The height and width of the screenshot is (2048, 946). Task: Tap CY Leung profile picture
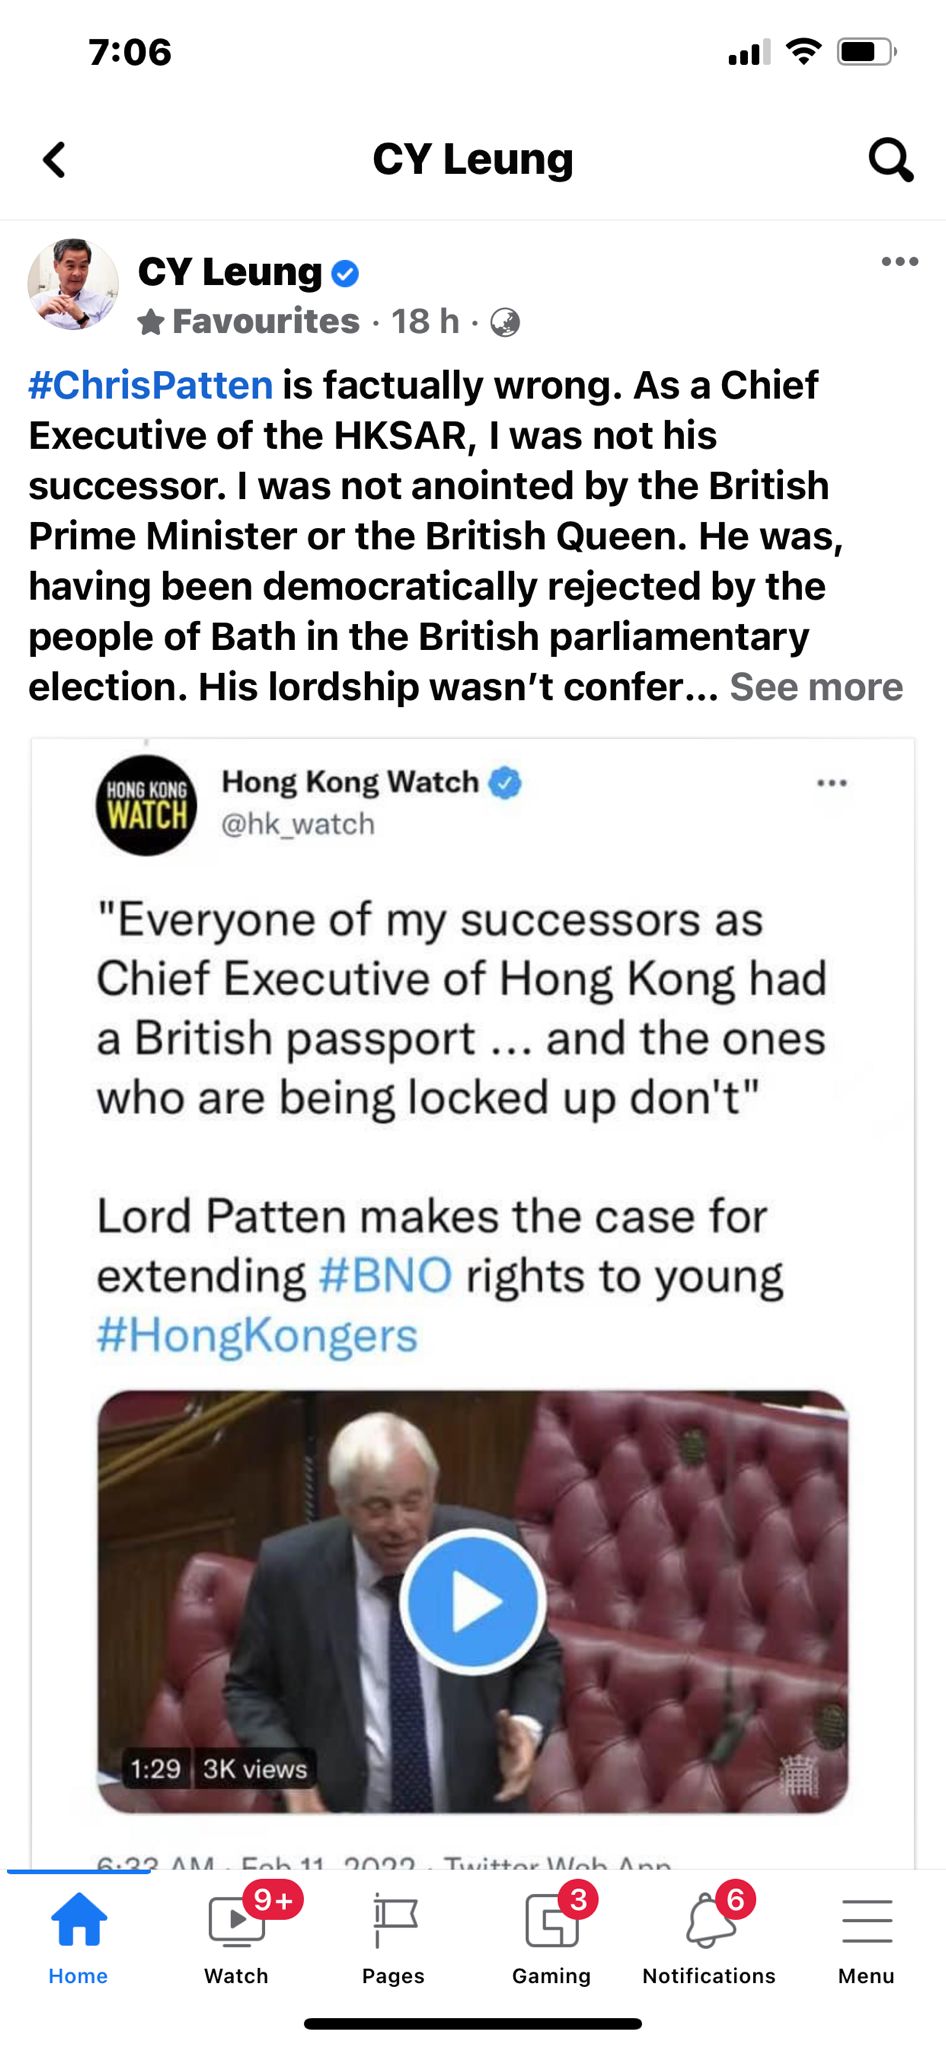[x=73, y=284]
